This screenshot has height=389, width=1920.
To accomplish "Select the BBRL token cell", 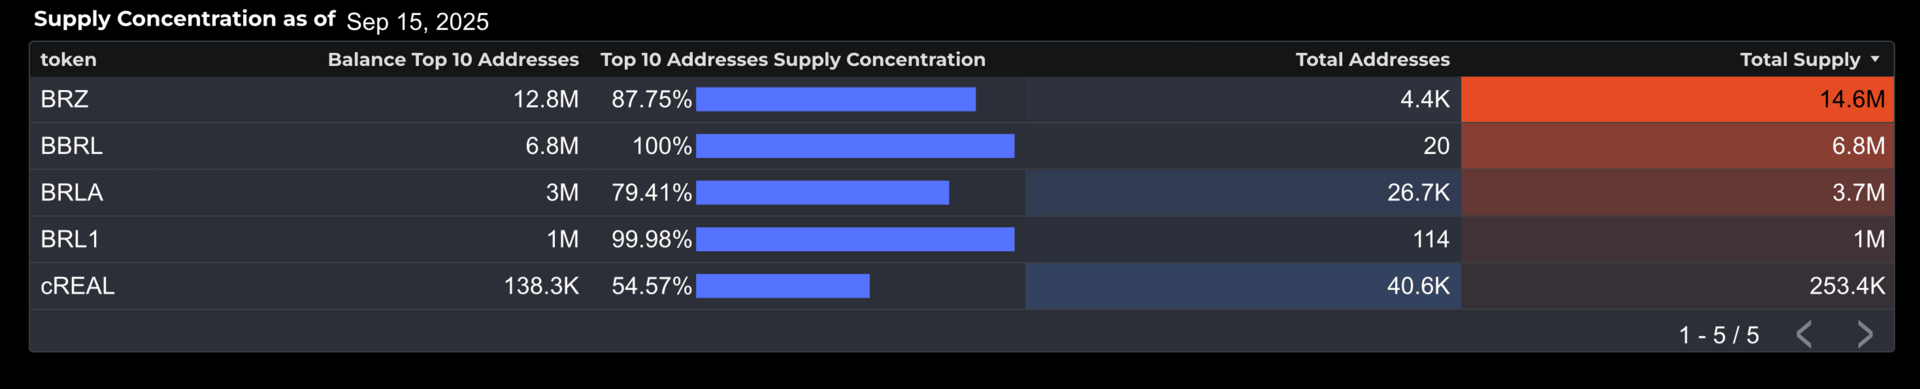I will point(71,146).
